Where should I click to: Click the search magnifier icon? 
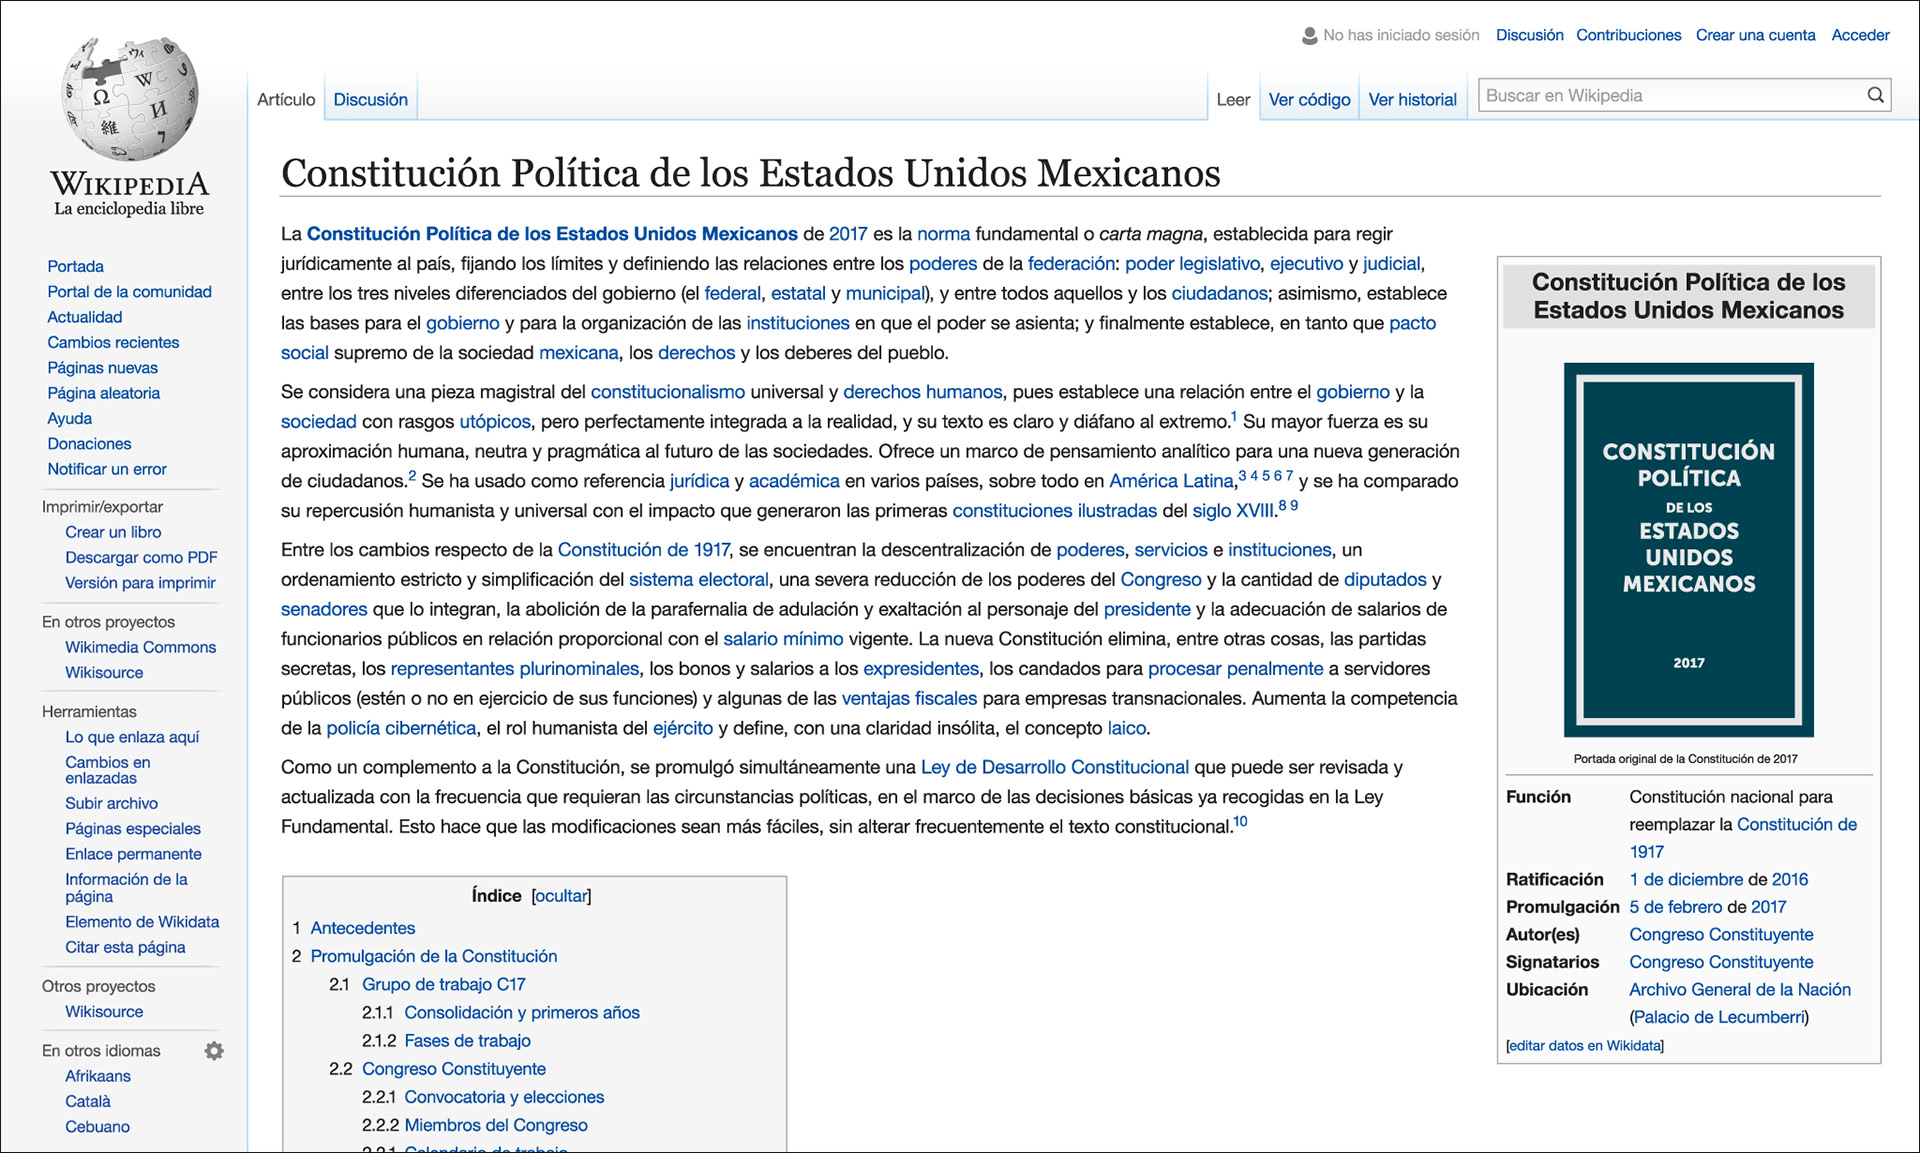coord(1875,95)
